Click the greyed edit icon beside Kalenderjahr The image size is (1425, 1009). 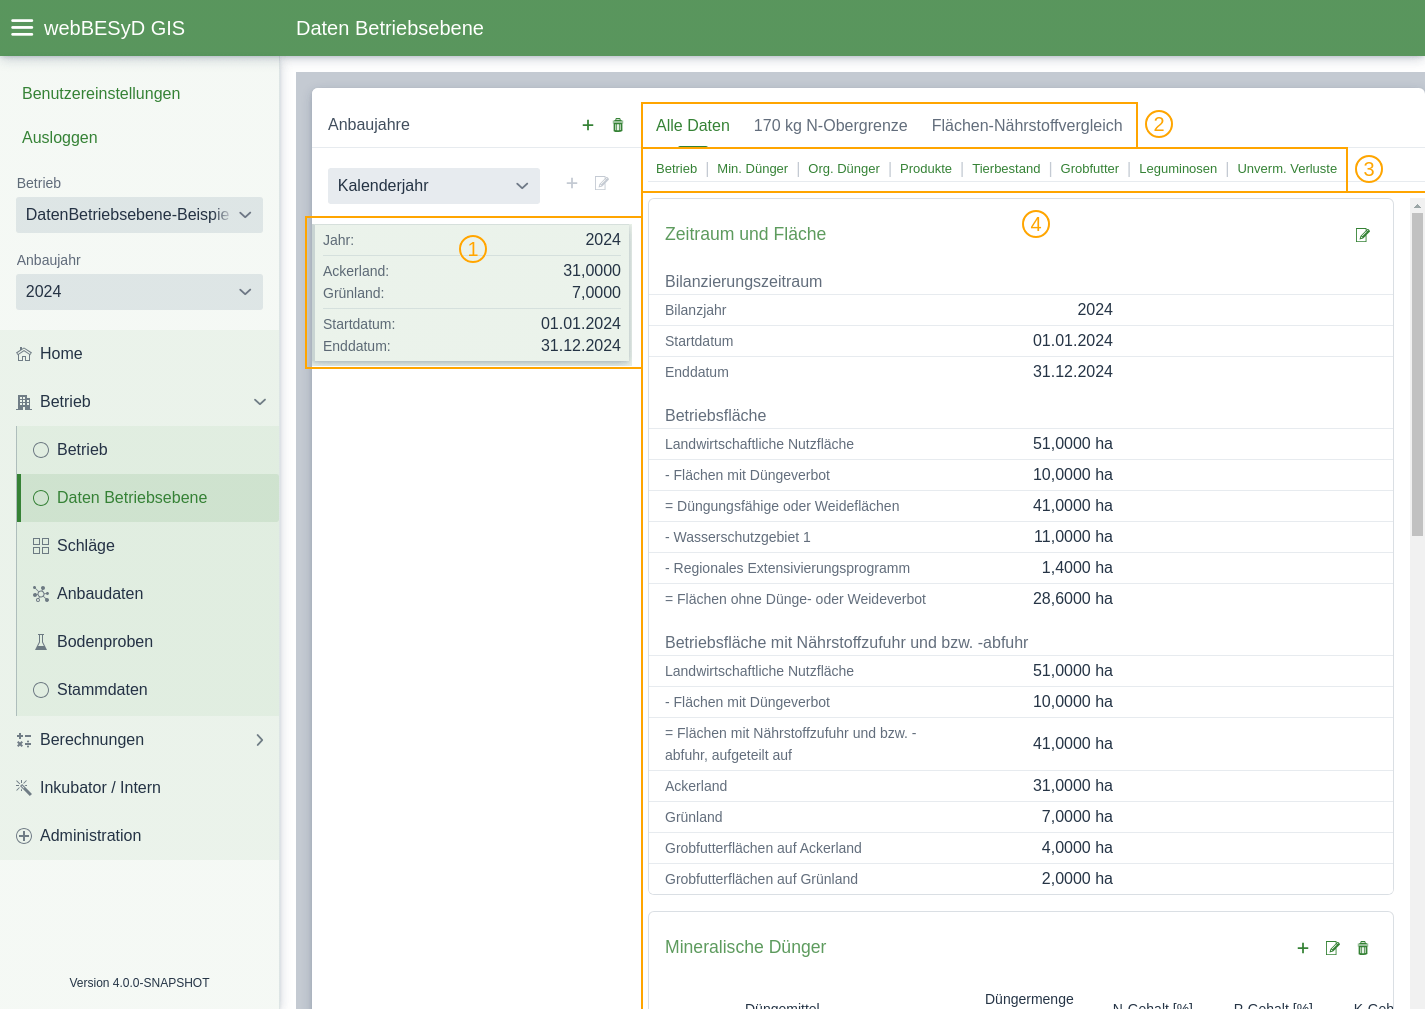[602, 183]
